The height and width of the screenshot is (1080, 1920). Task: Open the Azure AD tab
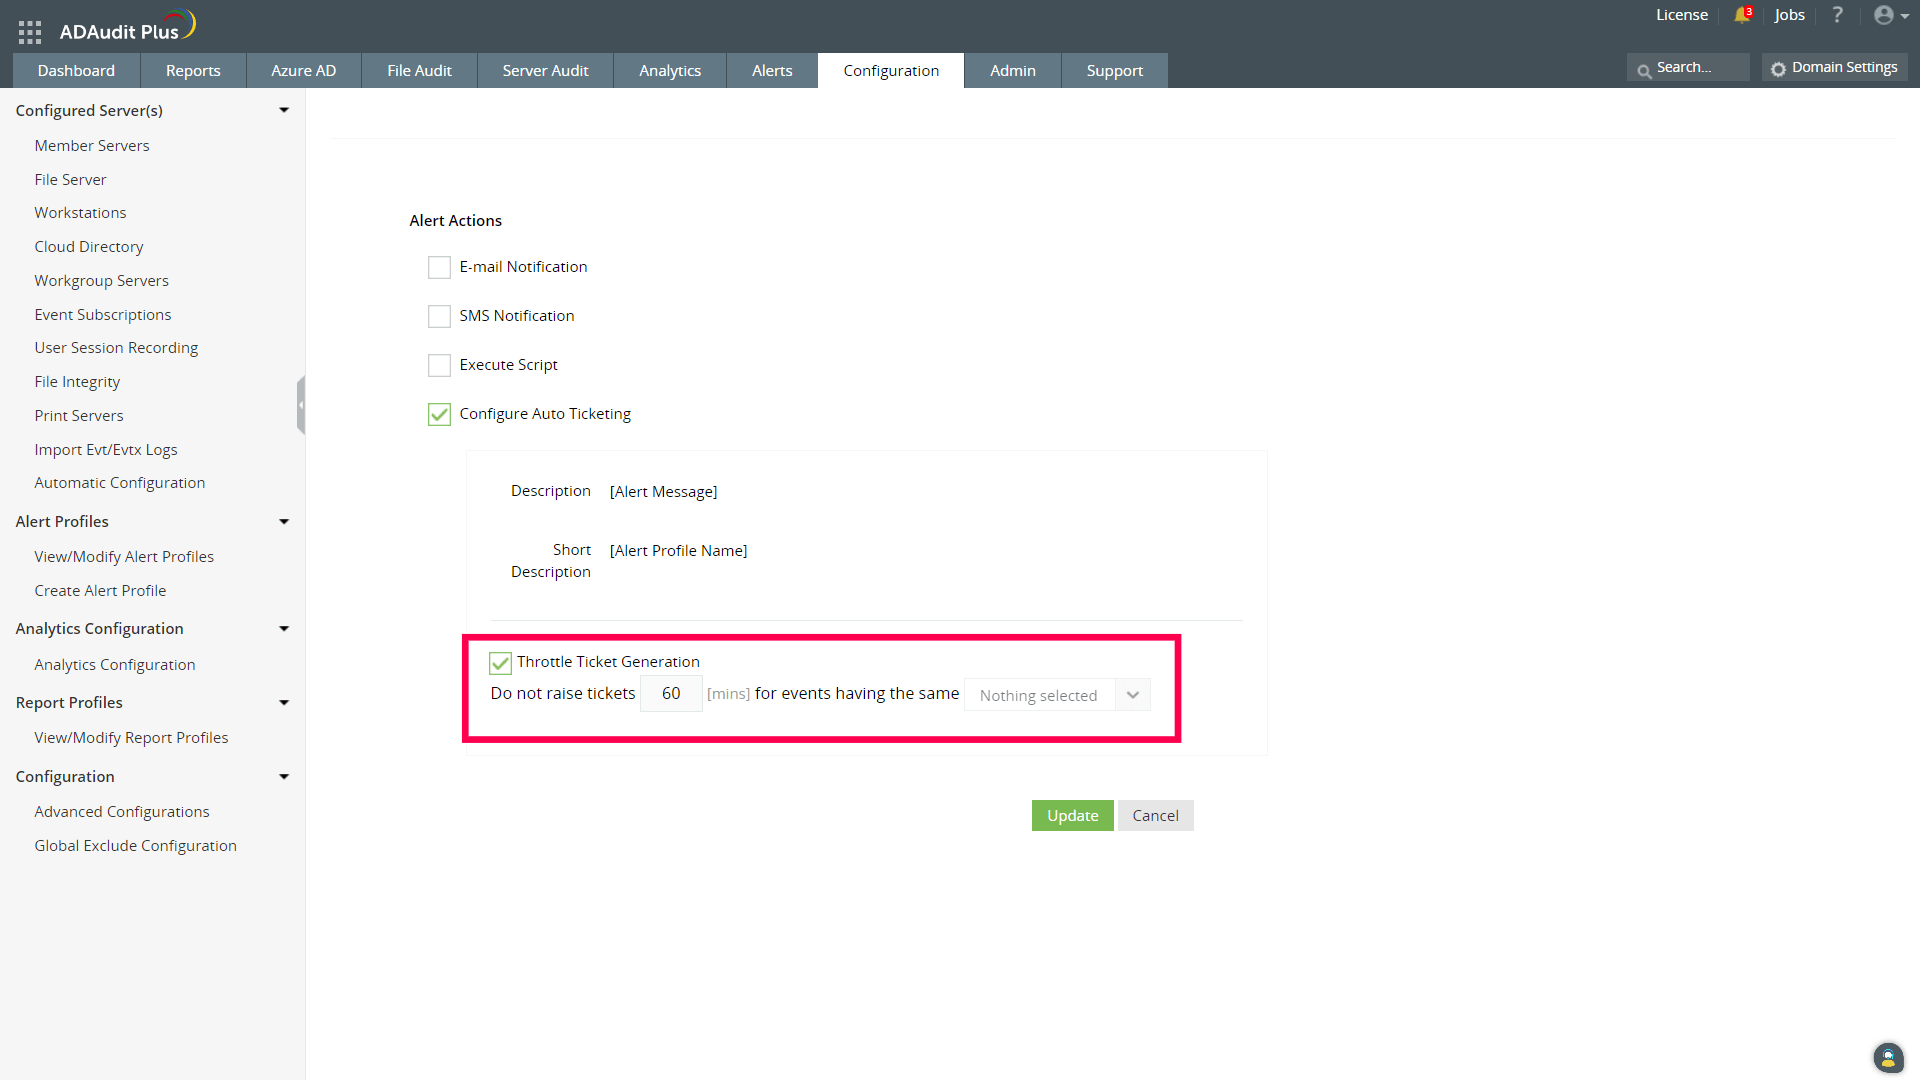pos(302,70)
